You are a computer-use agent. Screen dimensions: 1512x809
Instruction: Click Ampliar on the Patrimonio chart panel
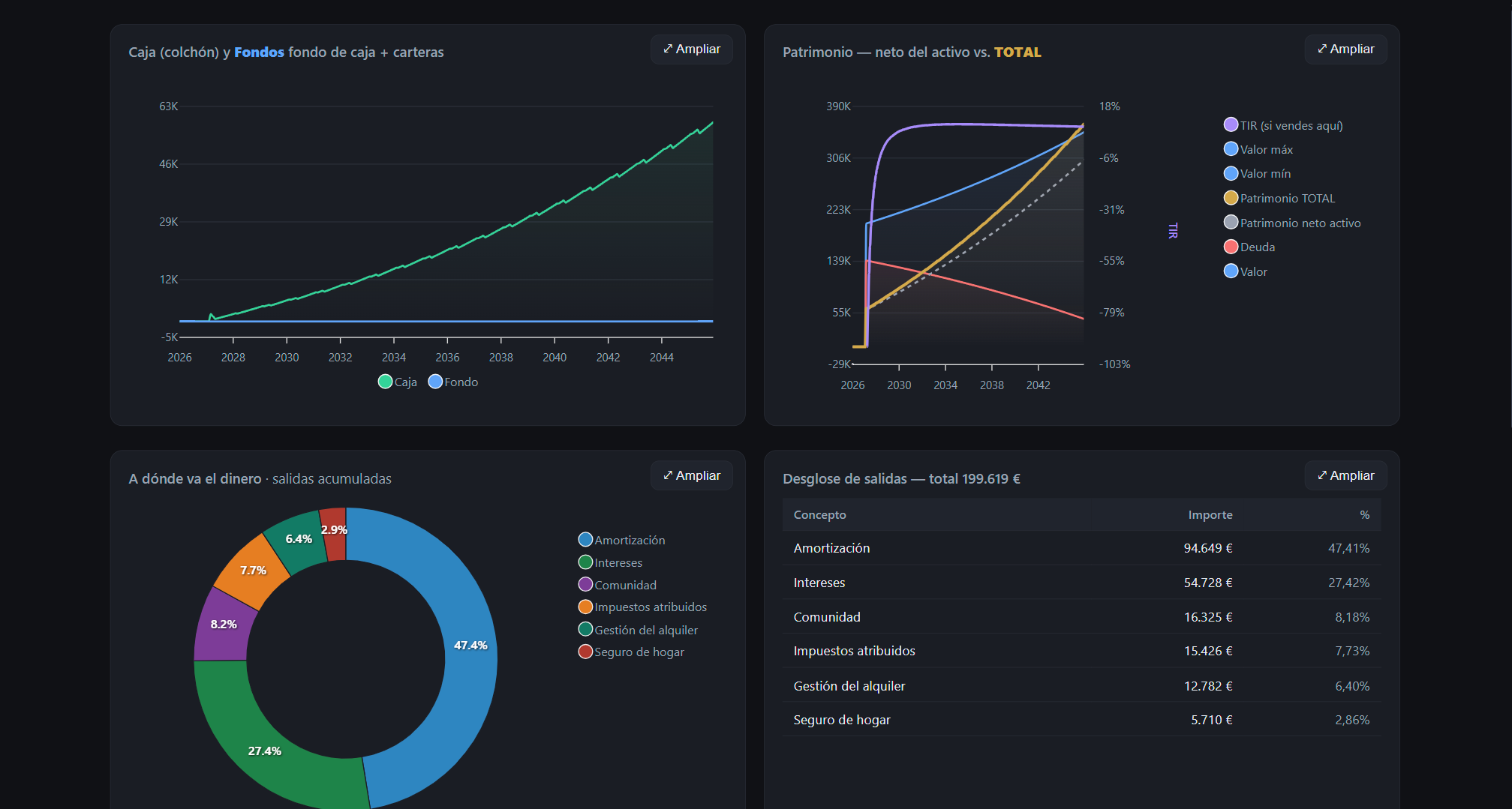pyautogui.click(x=1345, y=49)
